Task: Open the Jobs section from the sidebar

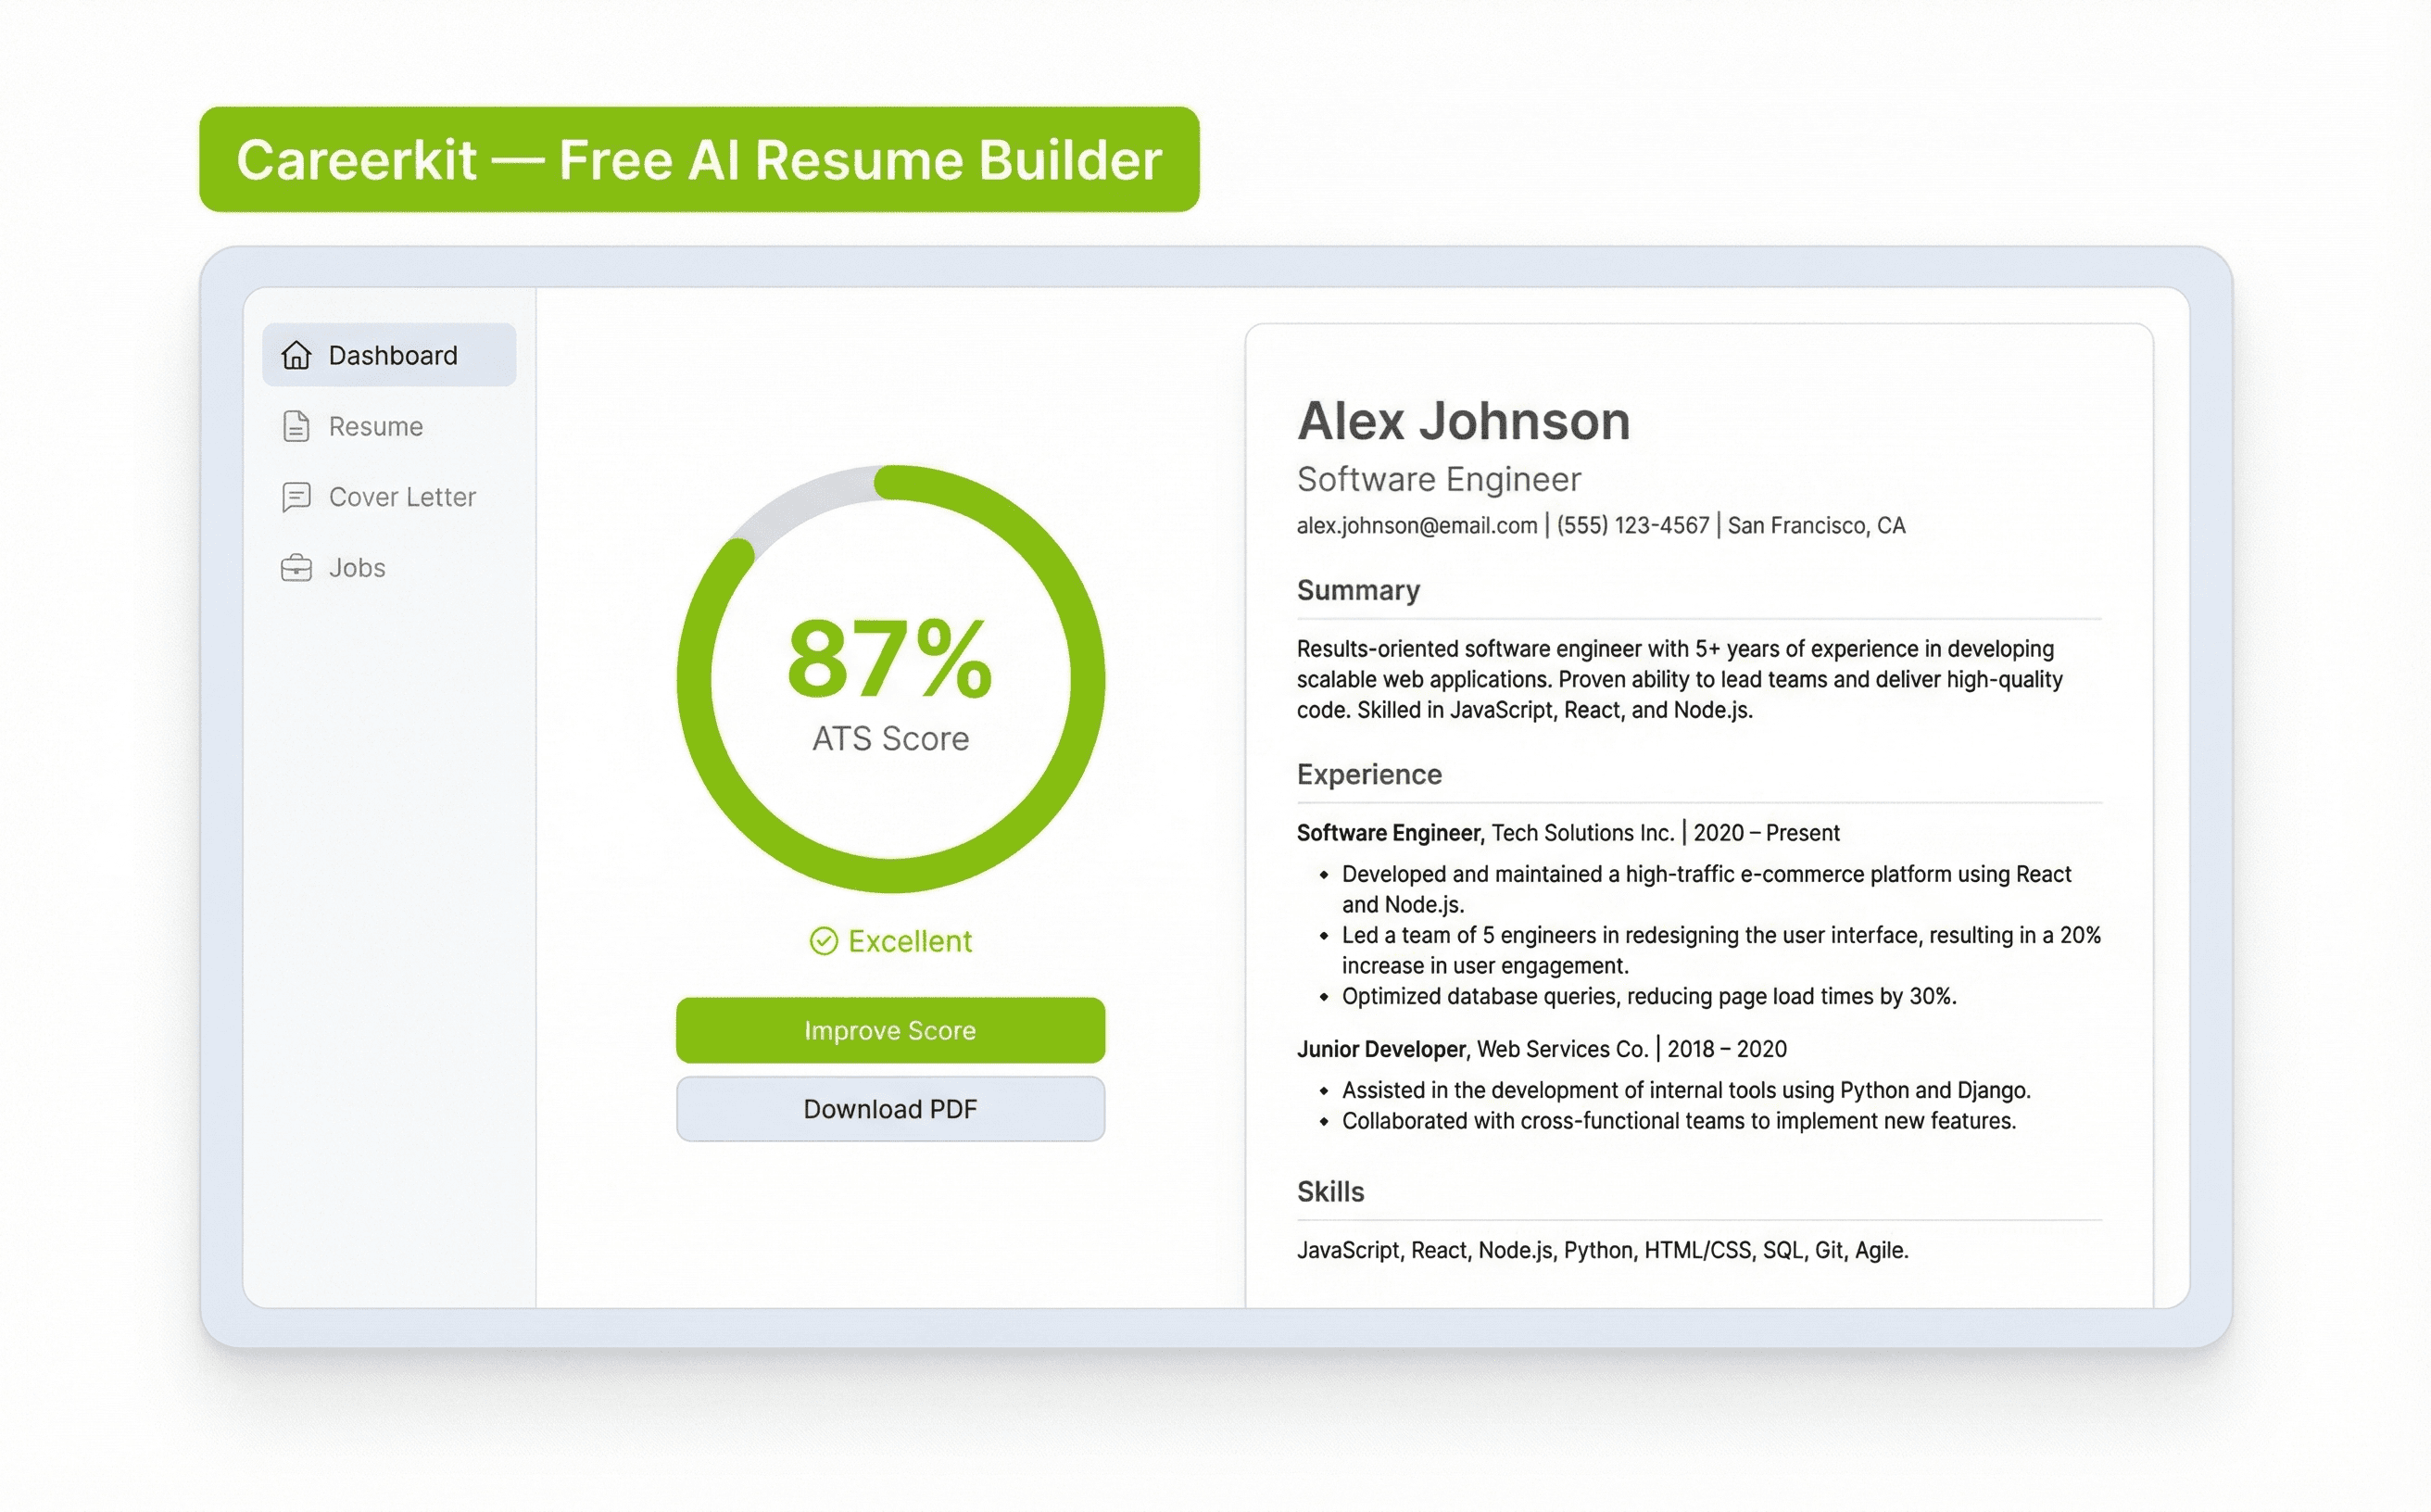Action: (356, 568)
